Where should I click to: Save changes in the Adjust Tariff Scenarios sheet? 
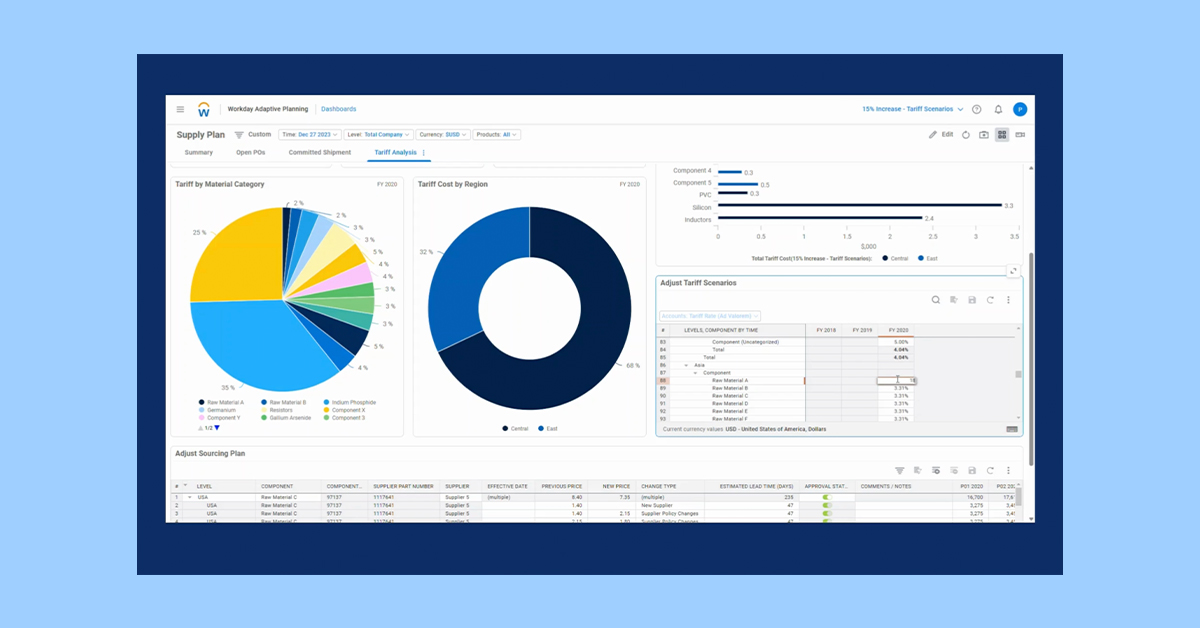[972, 300]
